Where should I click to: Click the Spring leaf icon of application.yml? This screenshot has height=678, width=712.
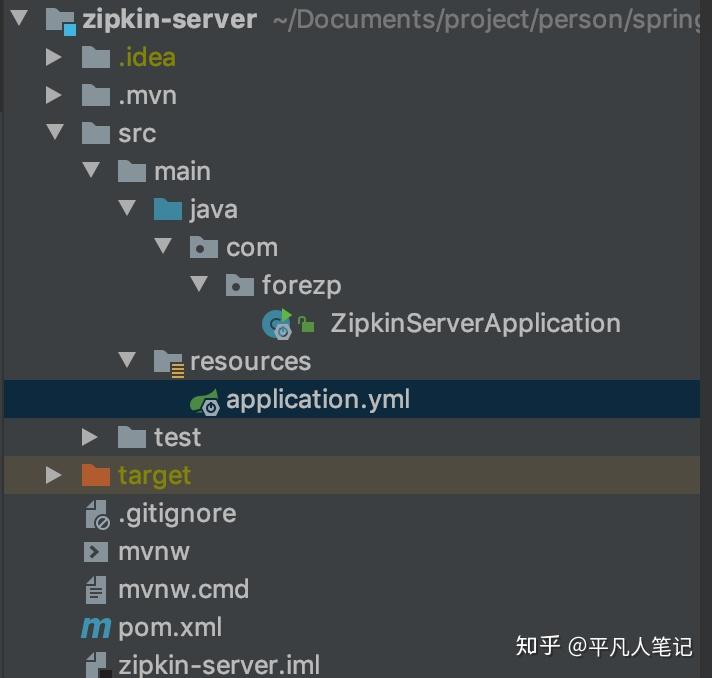click(204, 401)
